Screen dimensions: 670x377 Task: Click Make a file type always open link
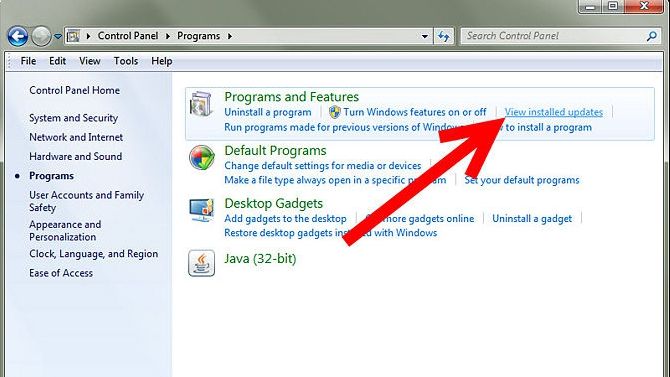[x=335, y=180]
